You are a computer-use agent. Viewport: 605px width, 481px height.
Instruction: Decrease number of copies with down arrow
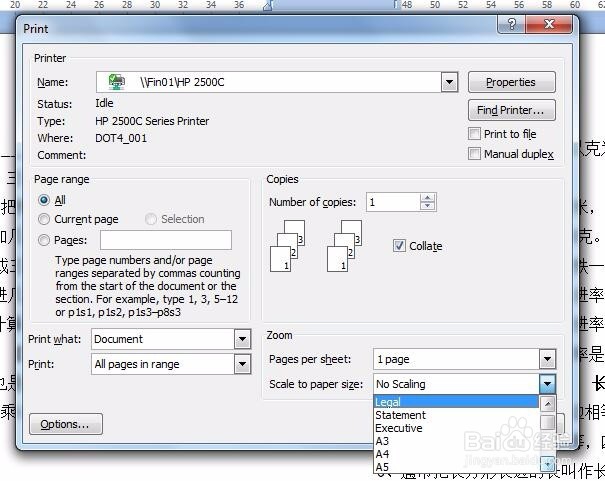428,206
